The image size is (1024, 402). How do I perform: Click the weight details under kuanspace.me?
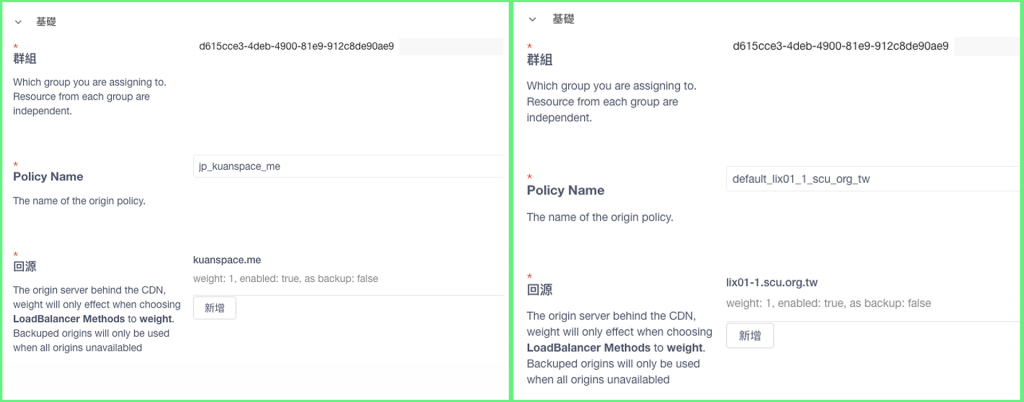click(x=285, y=278)
